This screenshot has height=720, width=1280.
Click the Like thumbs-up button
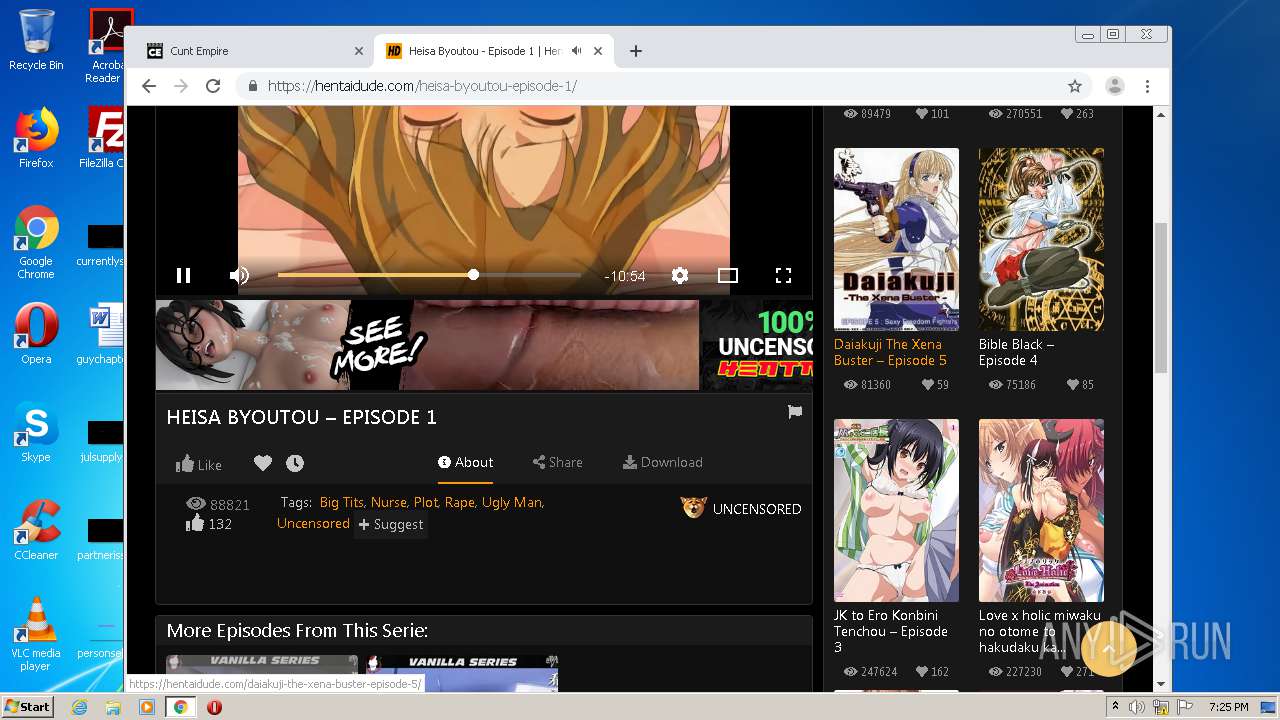coord(199,464)
